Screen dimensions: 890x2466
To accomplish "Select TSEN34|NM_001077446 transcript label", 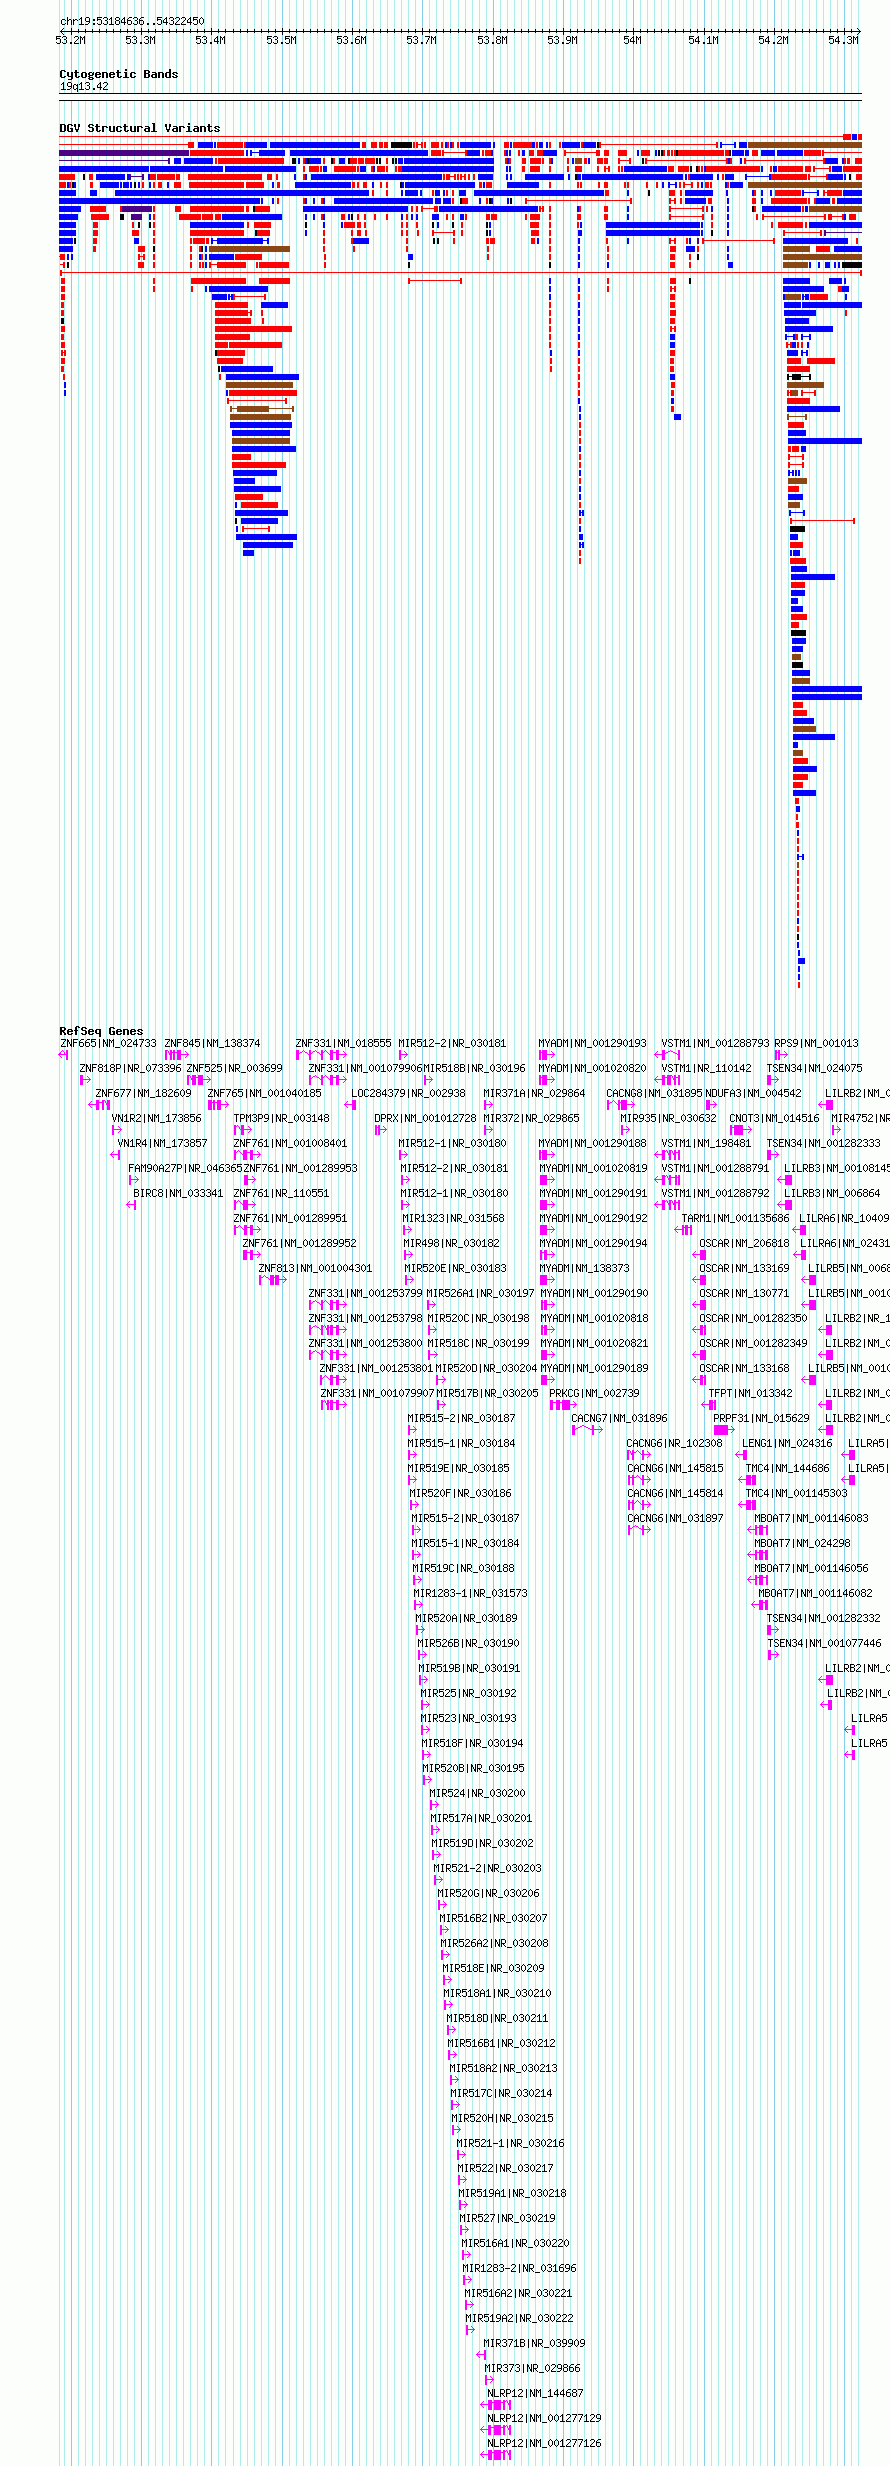I will coord(824,1643).
